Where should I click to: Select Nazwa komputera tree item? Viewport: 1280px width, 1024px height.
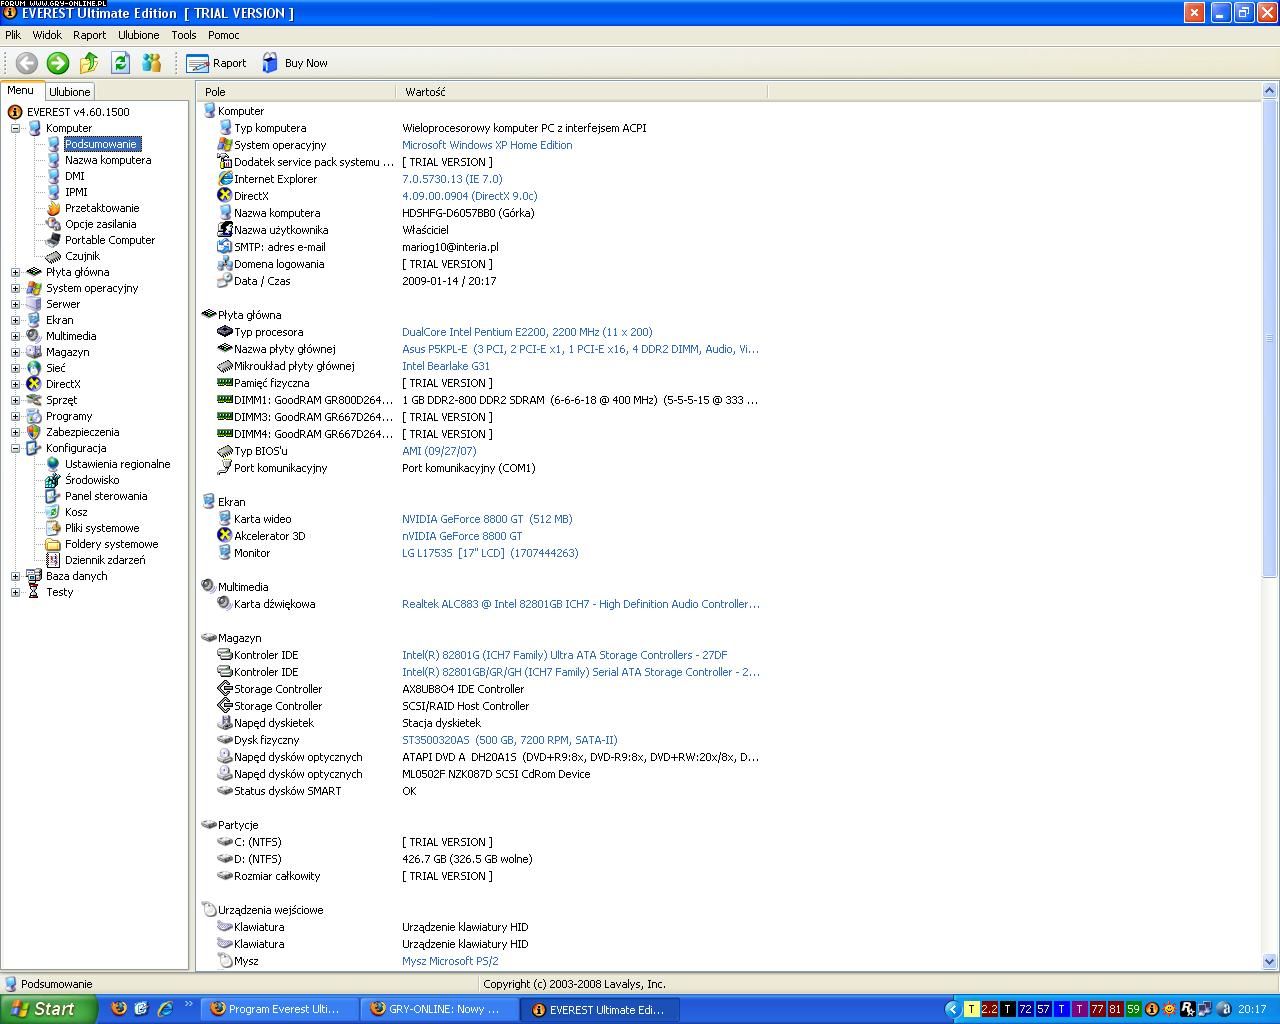(x=108, y=160)
